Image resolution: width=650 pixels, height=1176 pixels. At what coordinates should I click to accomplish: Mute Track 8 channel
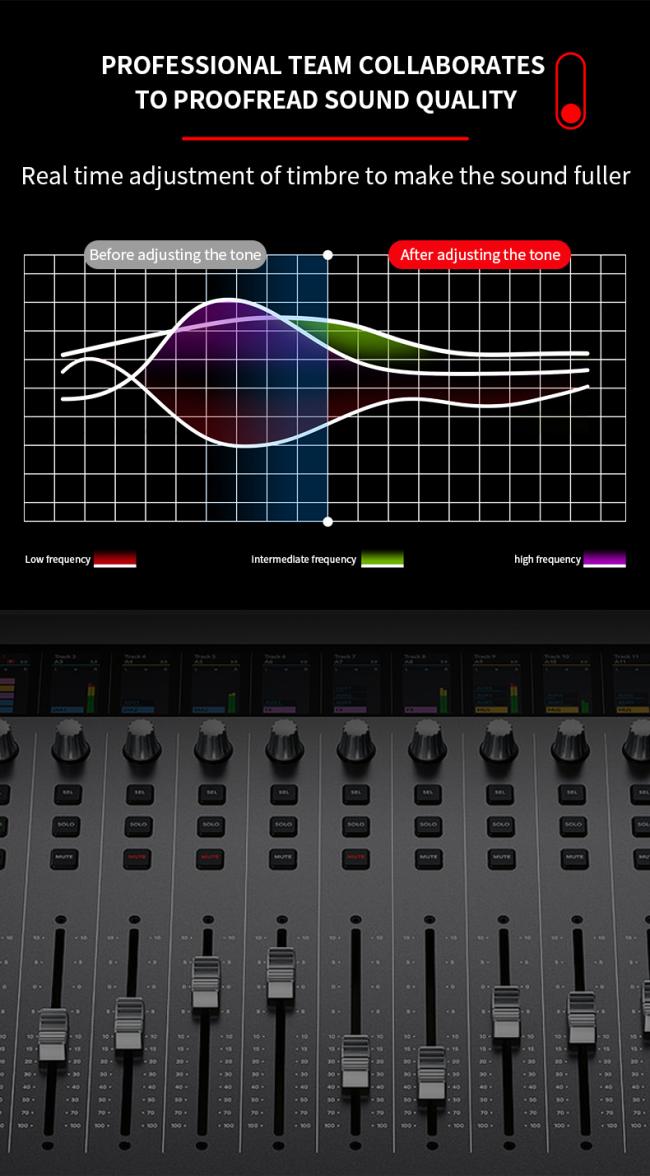click(427, 857)
